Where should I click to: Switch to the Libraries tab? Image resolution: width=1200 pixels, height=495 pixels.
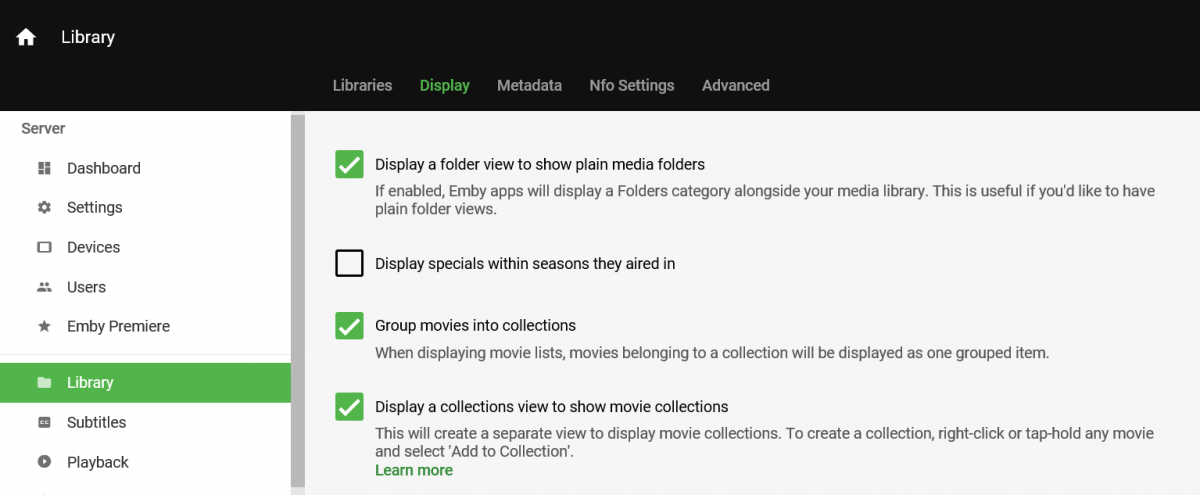pyautogui.click(x=362, y=85)
